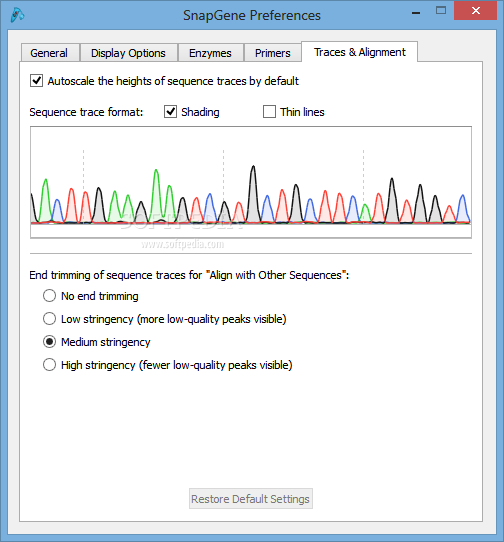Go to the Enzymes tab

[x=211, y=53]
